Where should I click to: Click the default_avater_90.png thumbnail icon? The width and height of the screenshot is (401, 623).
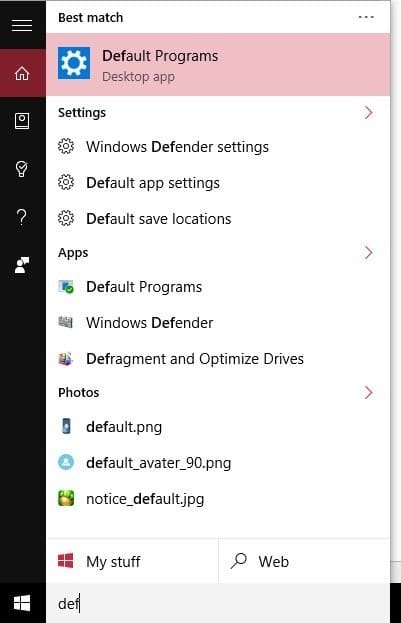coord(66,462)
